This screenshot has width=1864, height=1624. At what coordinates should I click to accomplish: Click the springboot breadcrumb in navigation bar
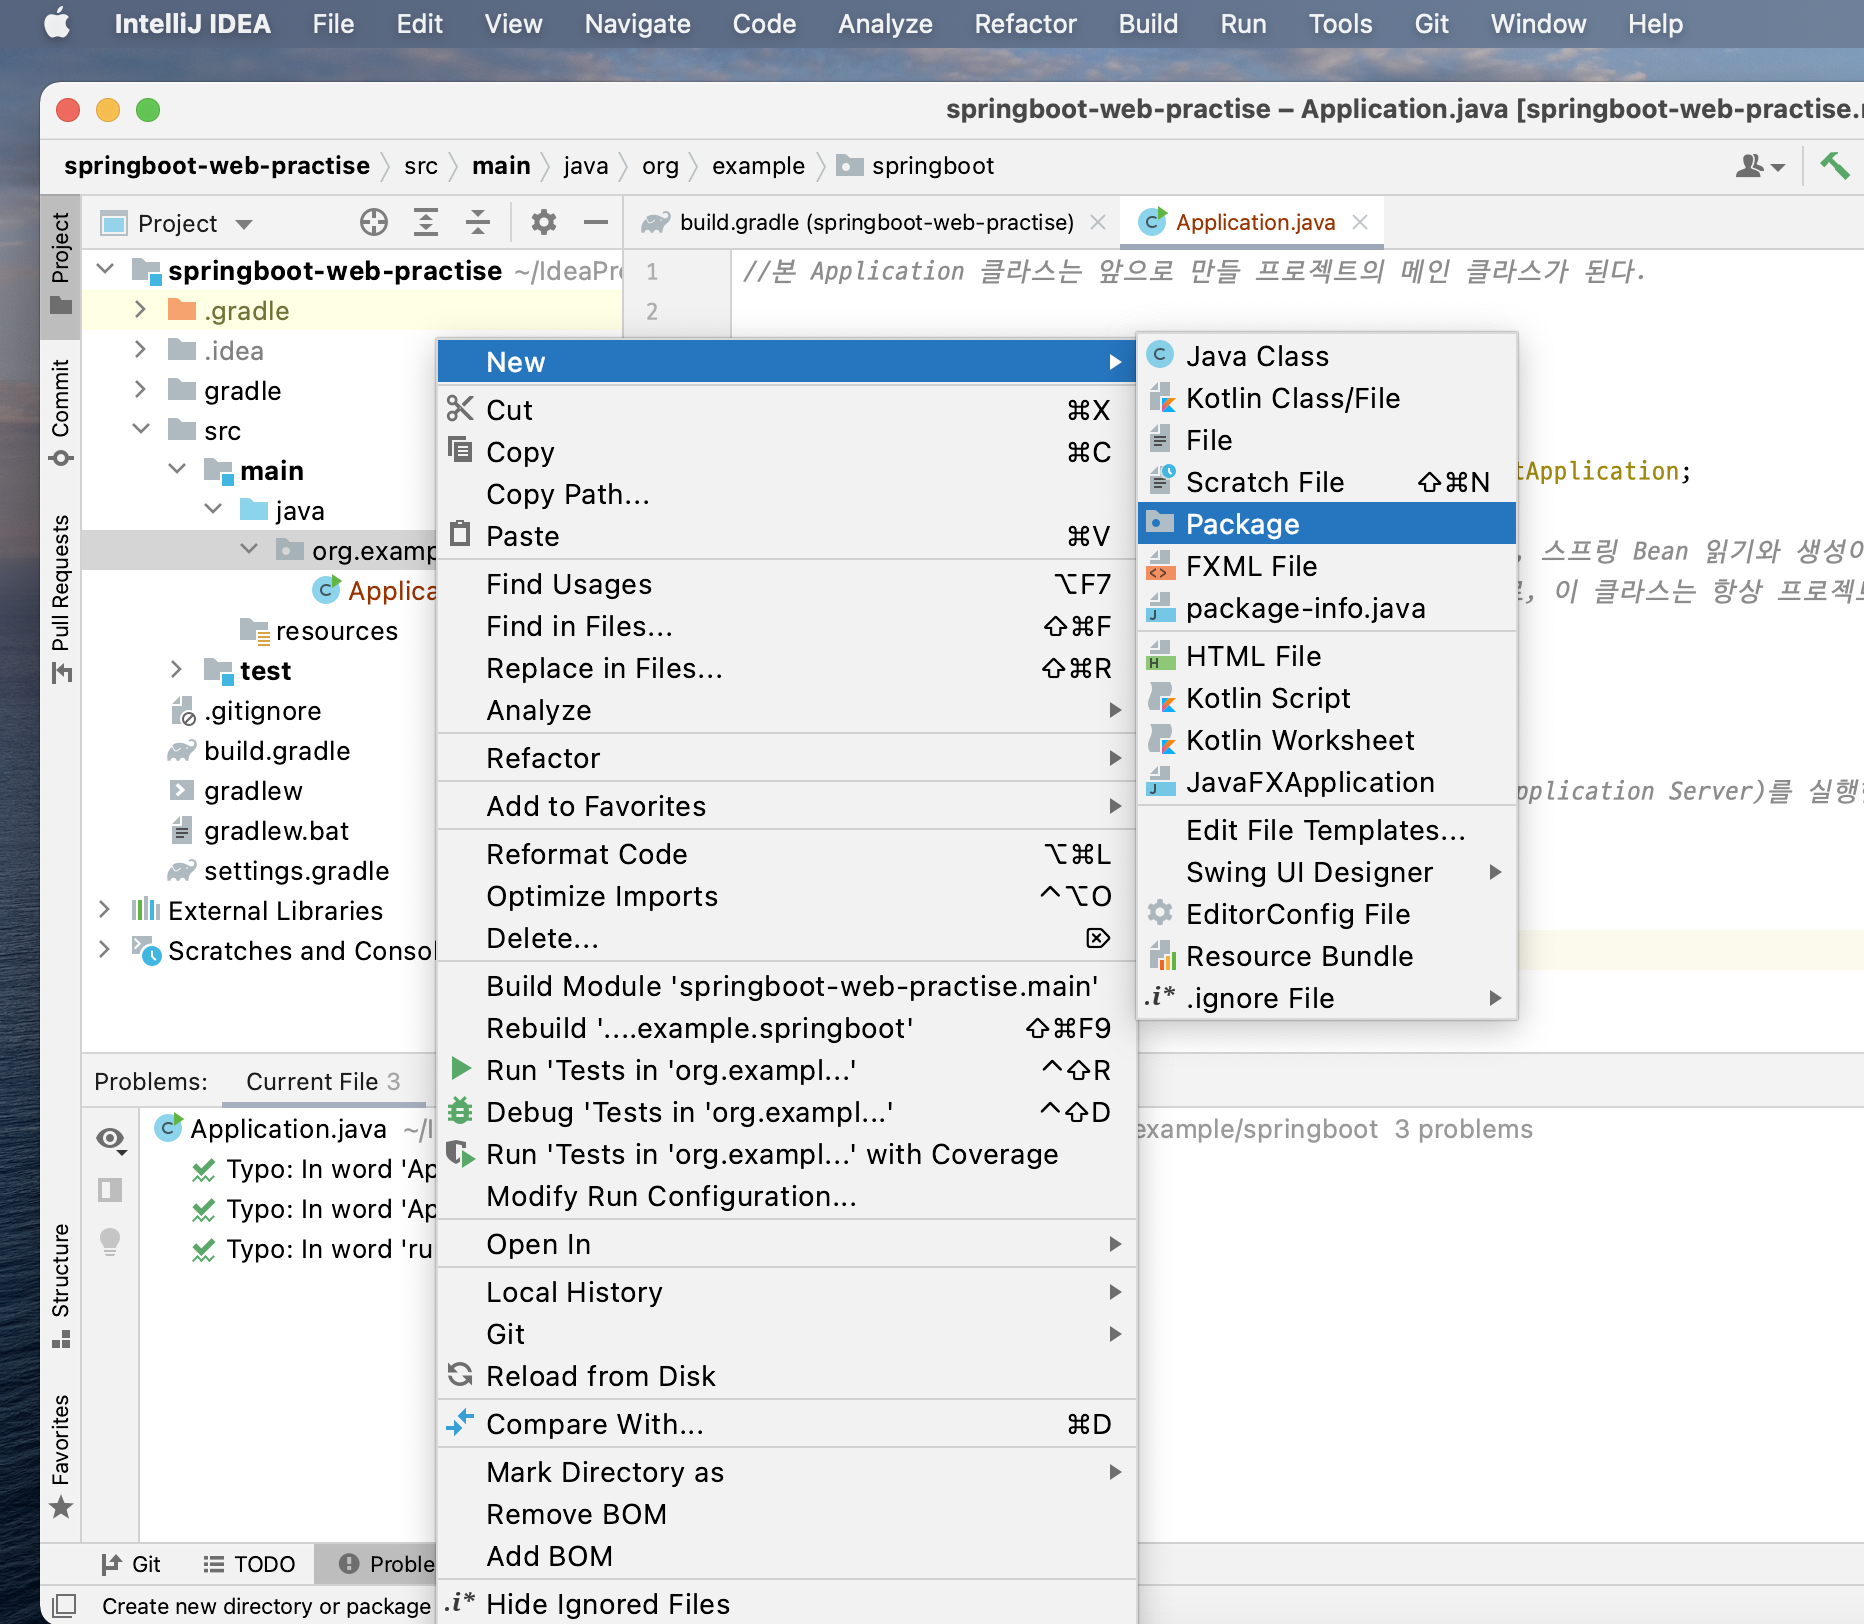(x=916, y=166)
